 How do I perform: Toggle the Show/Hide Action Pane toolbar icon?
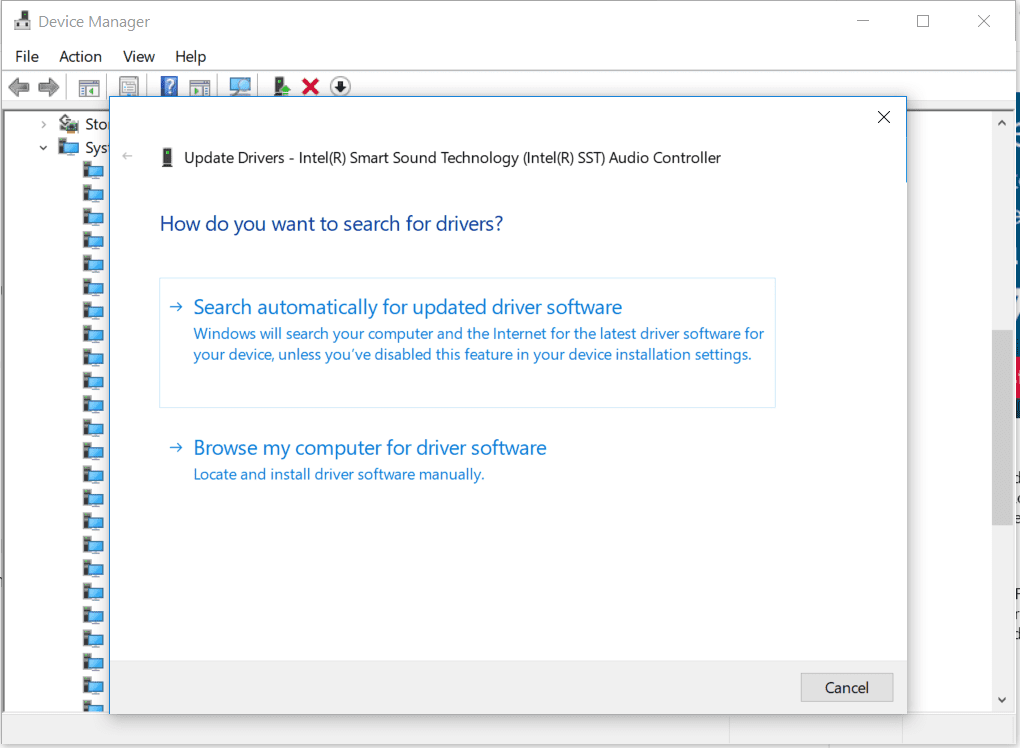coord(200,87)
